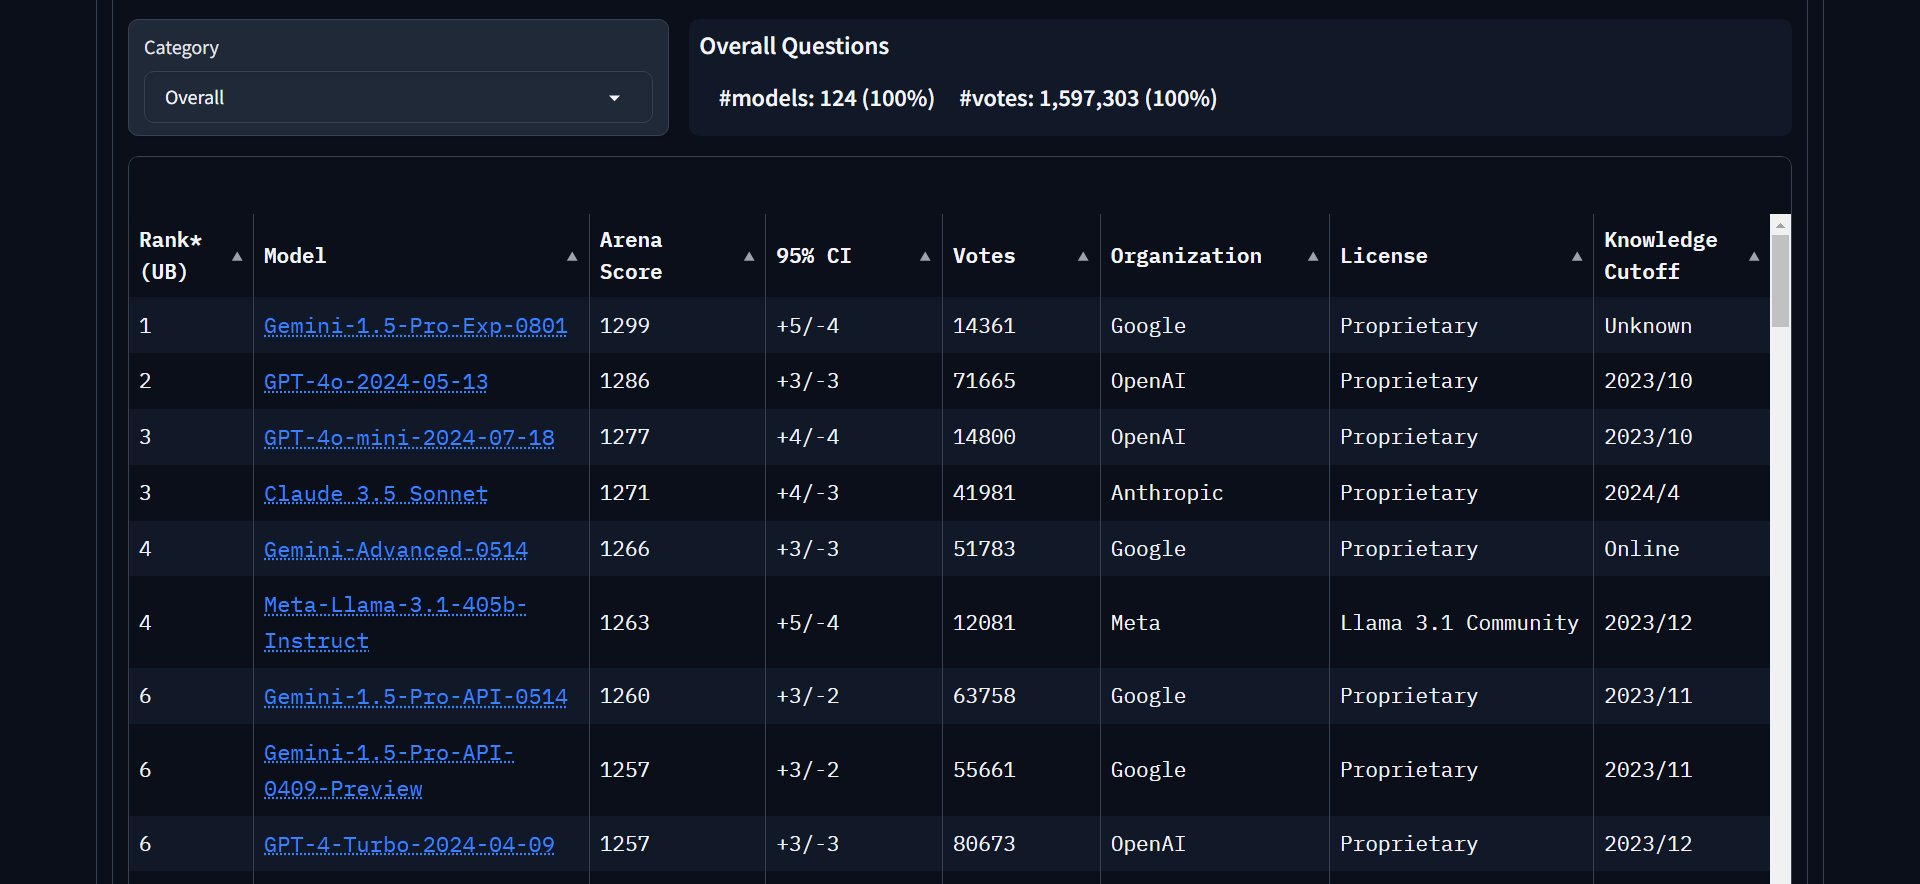
Task: Click the Arena Score value 1286
Action: (625, 381)
